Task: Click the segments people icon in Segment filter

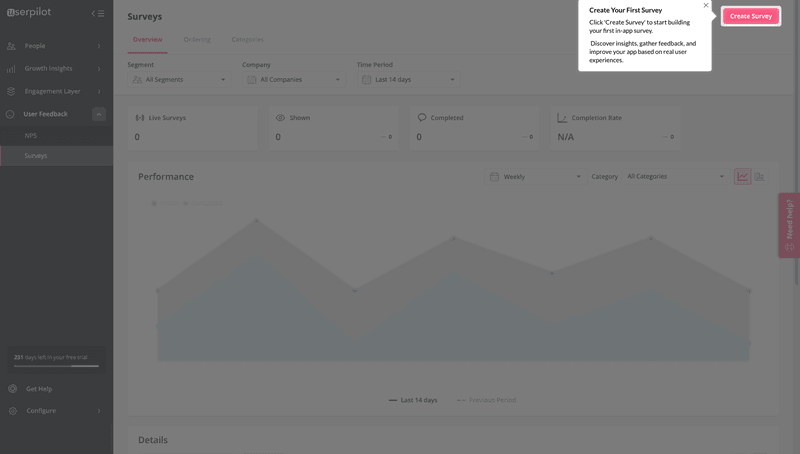Action: coord(137,80)
